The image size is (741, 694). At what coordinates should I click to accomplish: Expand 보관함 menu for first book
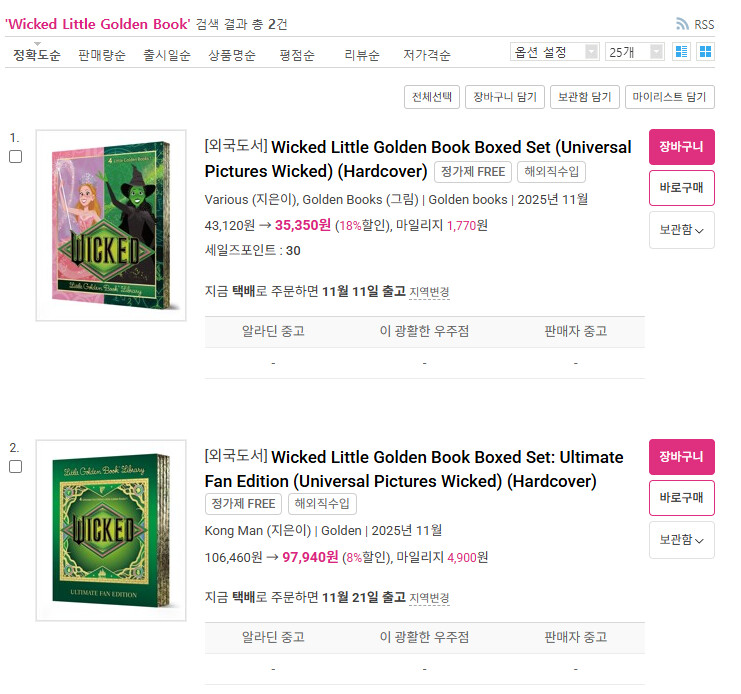(x=681, y=230)
